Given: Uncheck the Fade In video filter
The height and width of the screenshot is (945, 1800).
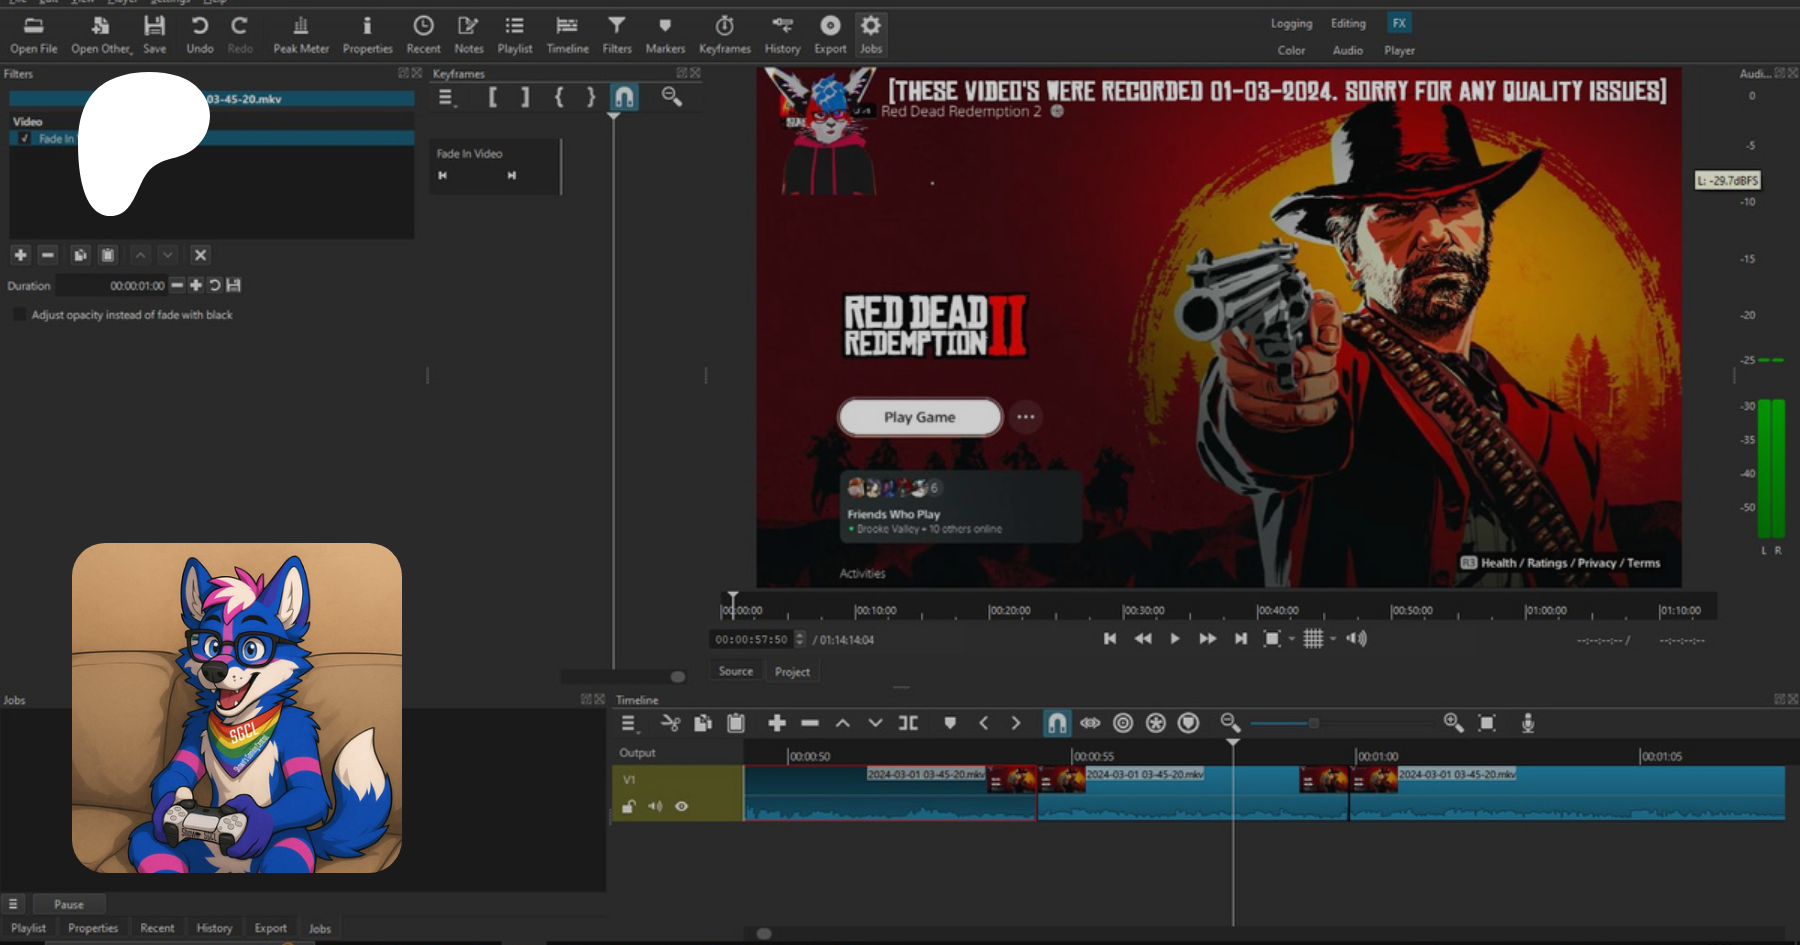Looking at the screenshot, I should [x=25, y=139].
